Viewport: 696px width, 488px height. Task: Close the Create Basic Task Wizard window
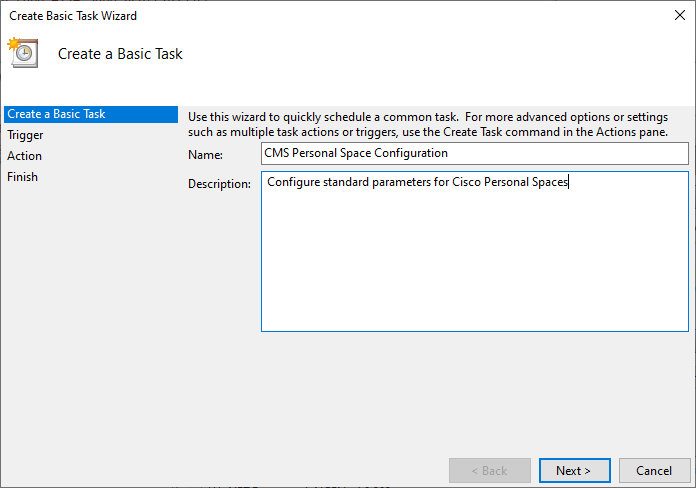point(679,16)
